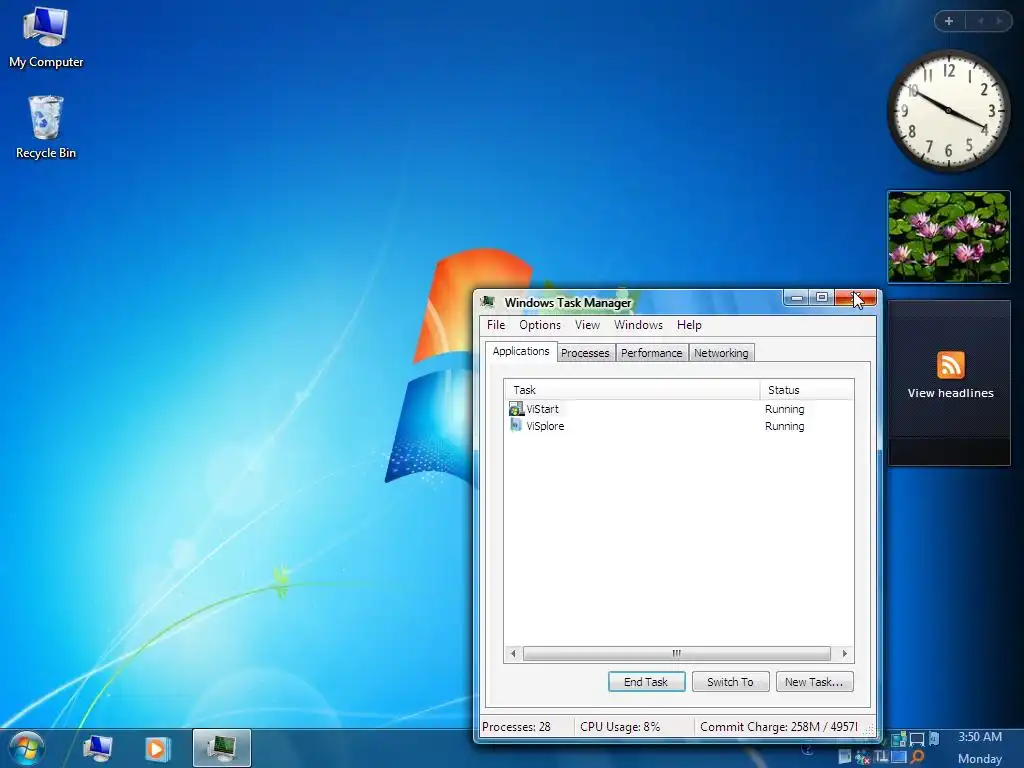The width and height of the screenshot is (1024, 768).
Task: Select the ViStart task row
Action: click(x=679, y=409)
